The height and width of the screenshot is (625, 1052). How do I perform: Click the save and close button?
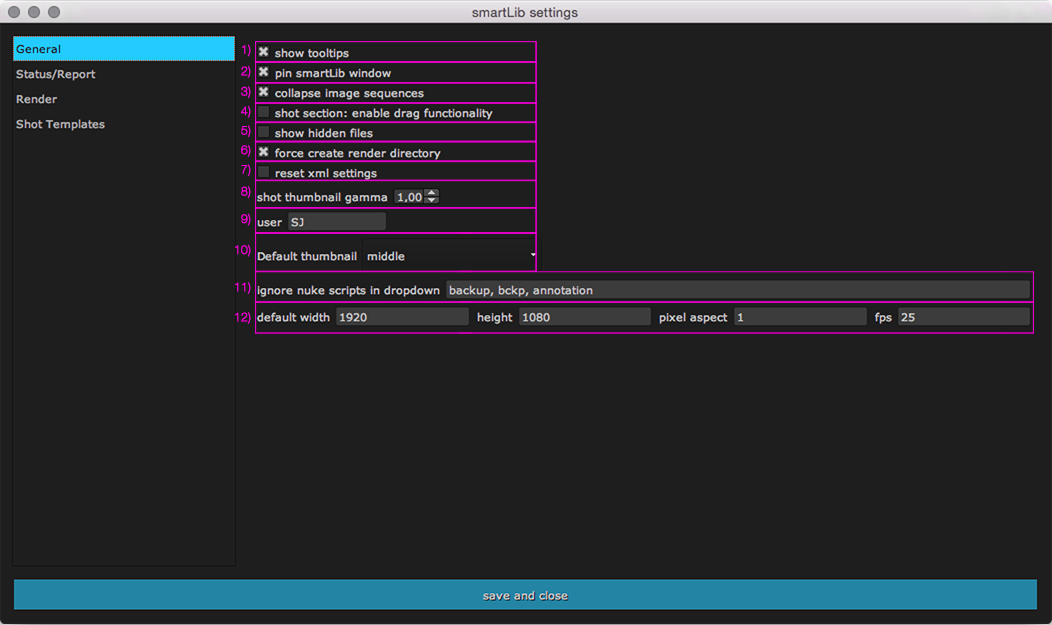525,595
